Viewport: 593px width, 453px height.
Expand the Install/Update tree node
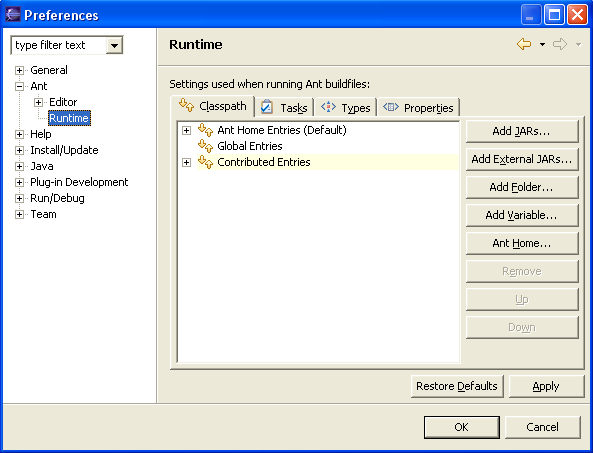pyautogui.click(x=19, y=150)
